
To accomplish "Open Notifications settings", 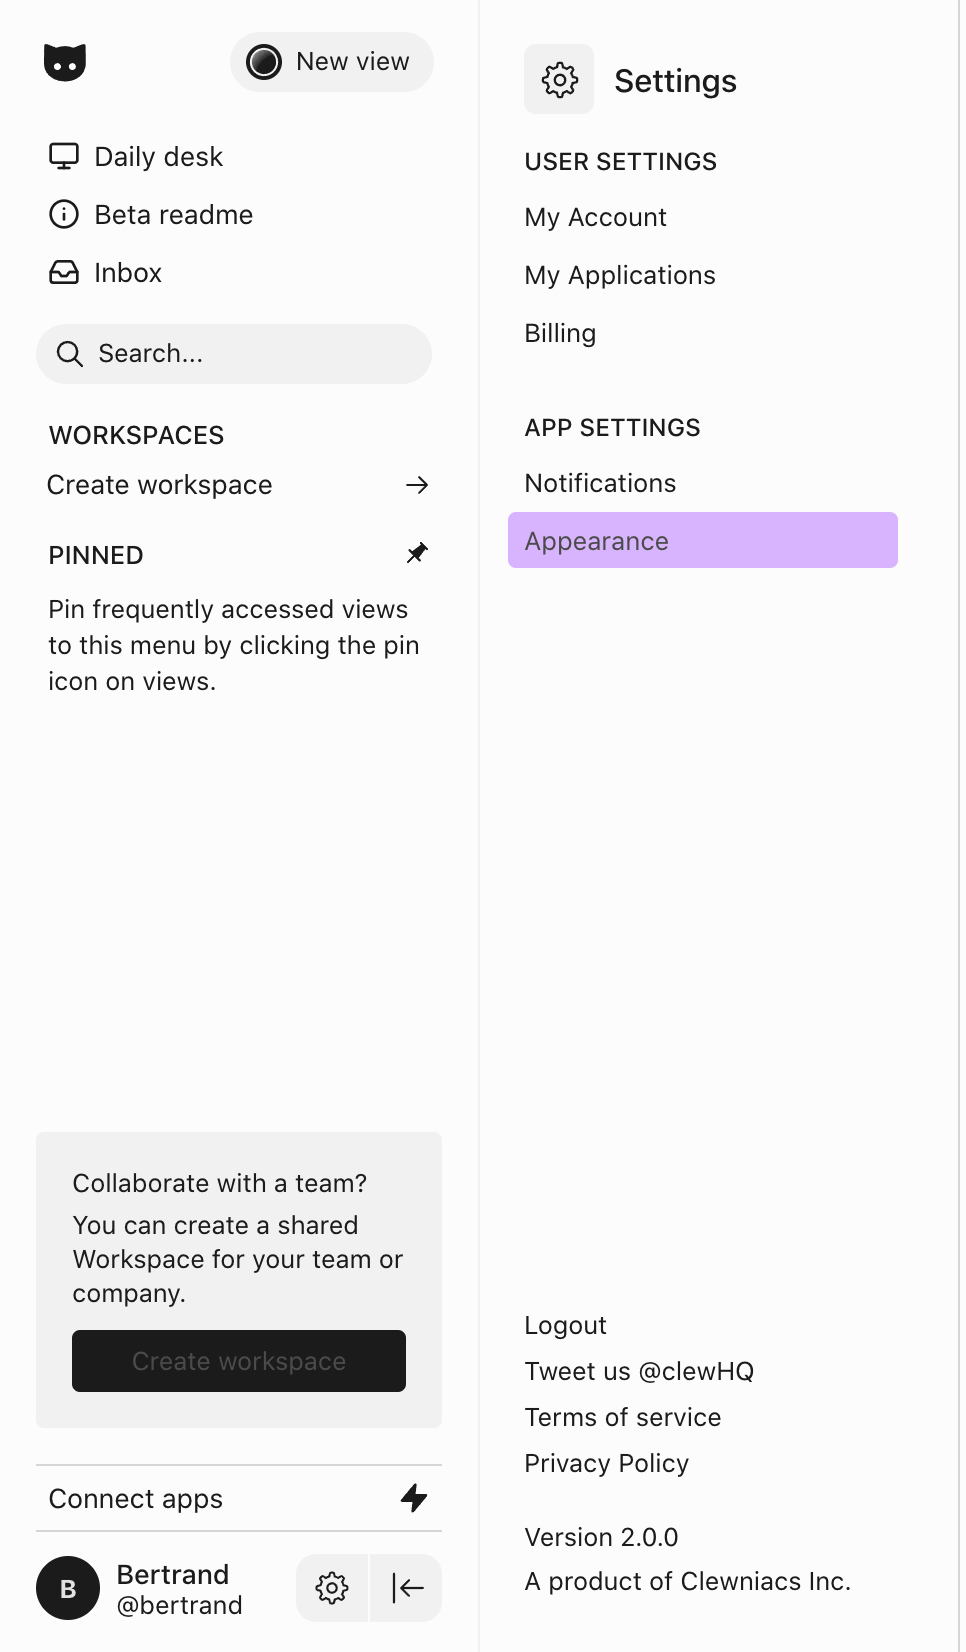I will pyautogui.click(x=600, y=482).
